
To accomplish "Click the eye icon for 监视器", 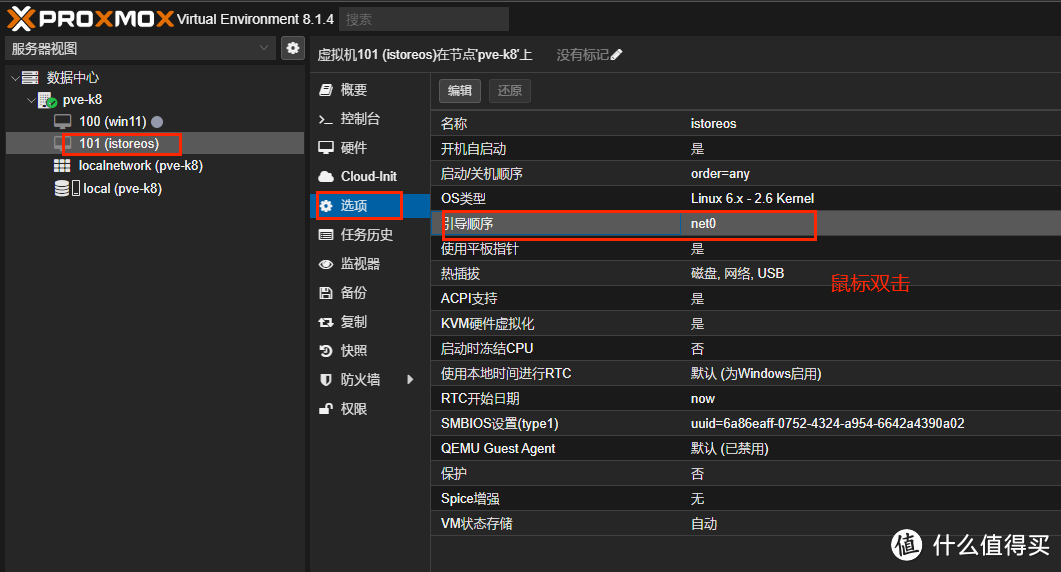I will coord(326,264).
